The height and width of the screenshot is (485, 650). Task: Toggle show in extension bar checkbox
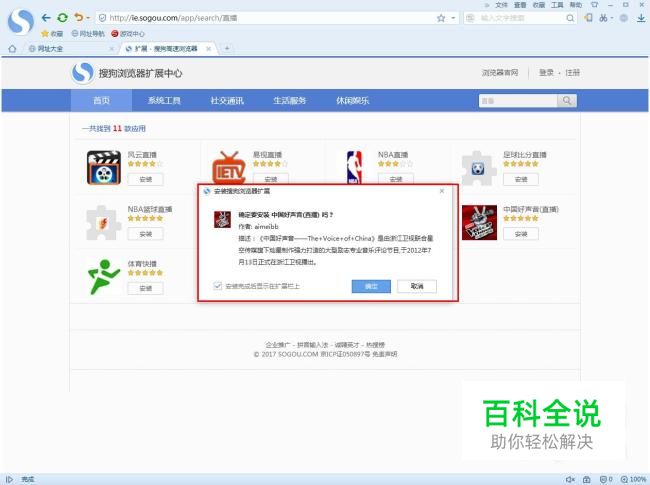coord(218,286)
